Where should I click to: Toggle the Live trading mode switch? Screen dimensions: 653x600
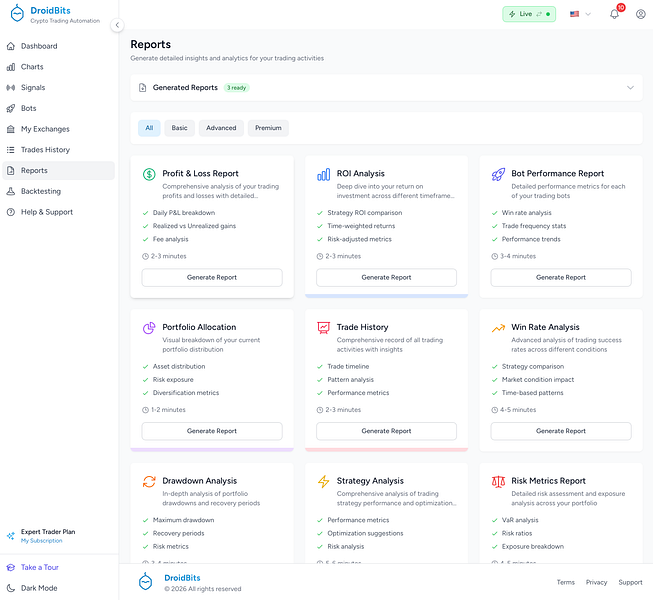coord(529,14)
